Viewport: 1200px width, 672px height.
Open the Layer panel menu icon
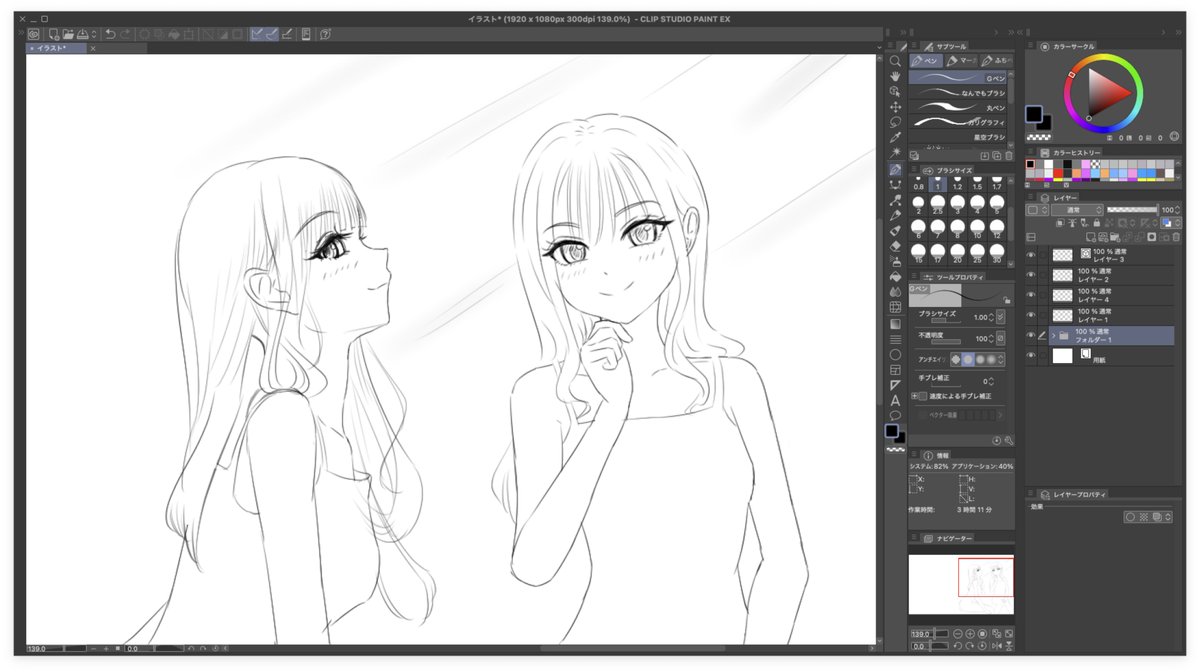click(x=1031, y=198)
